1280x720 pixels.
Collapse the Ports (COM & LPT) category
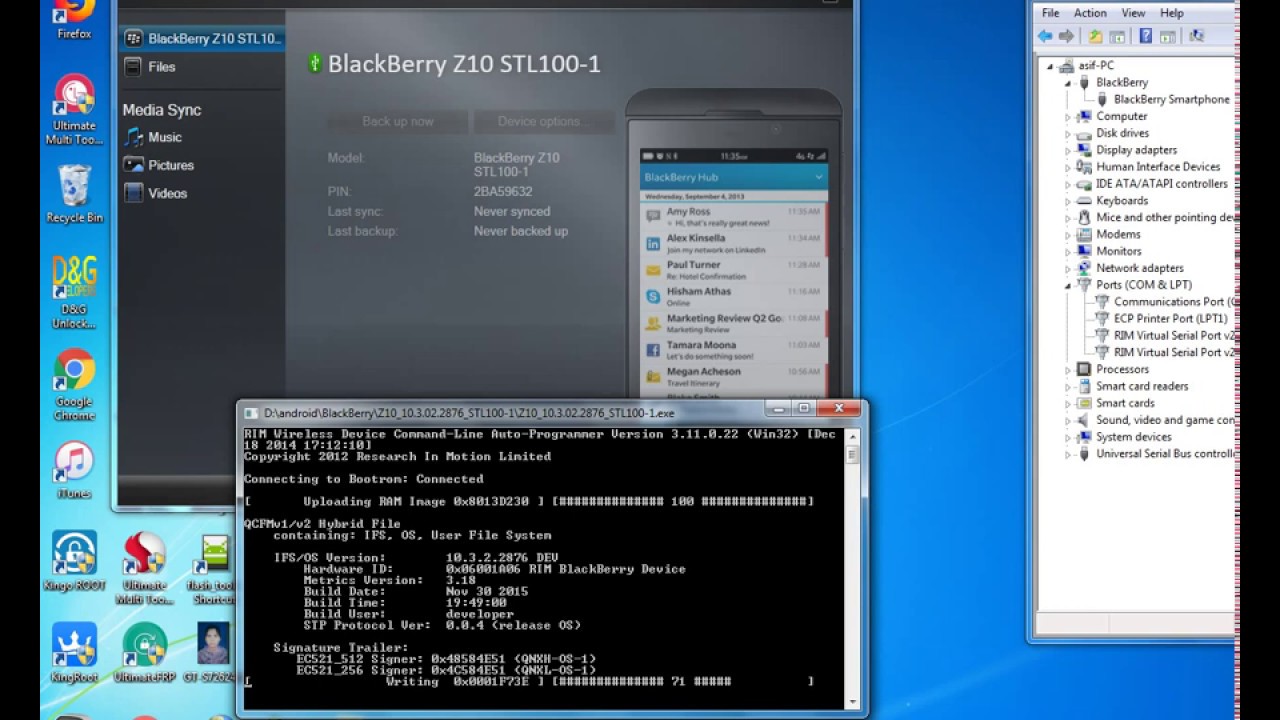pyautogui.click(x=1068, y=285)
